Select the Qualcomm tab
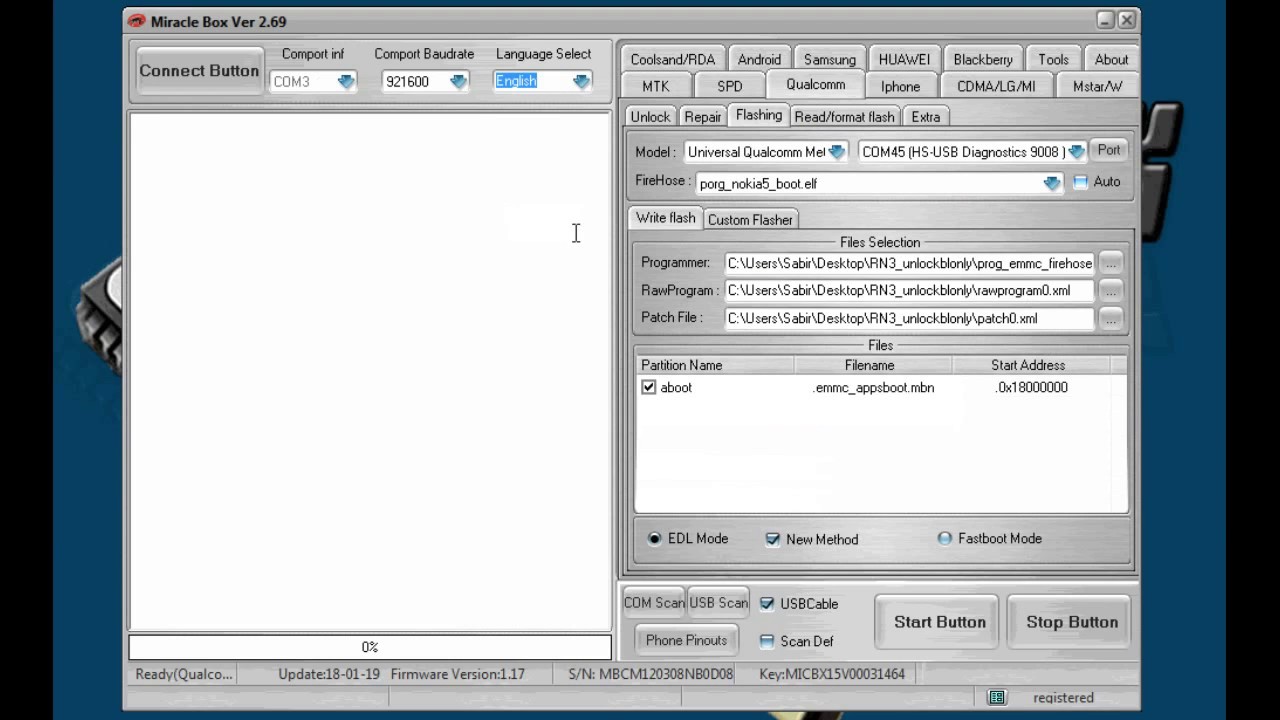Image resolution: width=1280 pixels, height=720 pixels. click(816, 85)
